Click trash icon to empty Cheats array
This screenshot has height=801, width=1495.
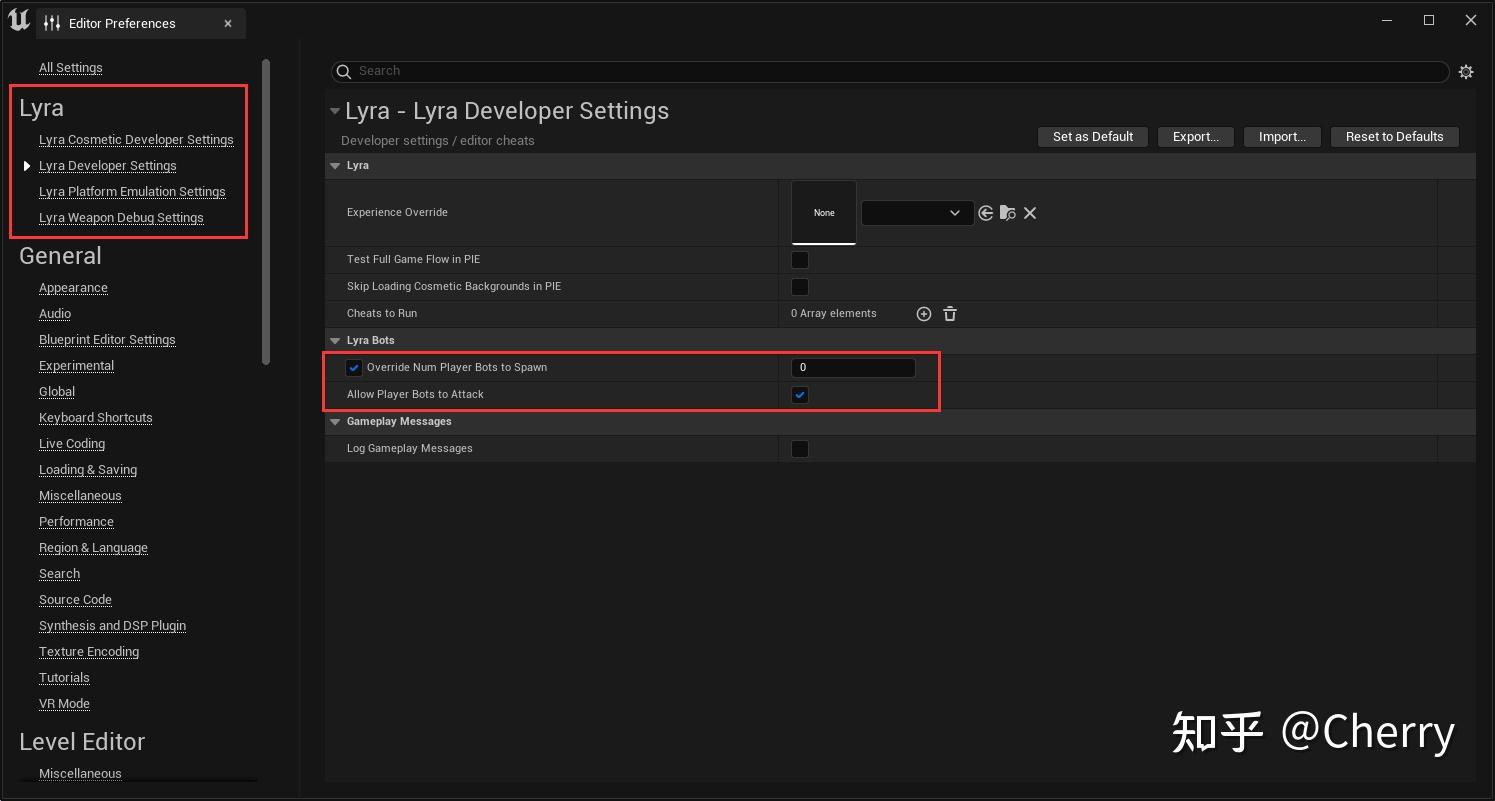[950, 314]
